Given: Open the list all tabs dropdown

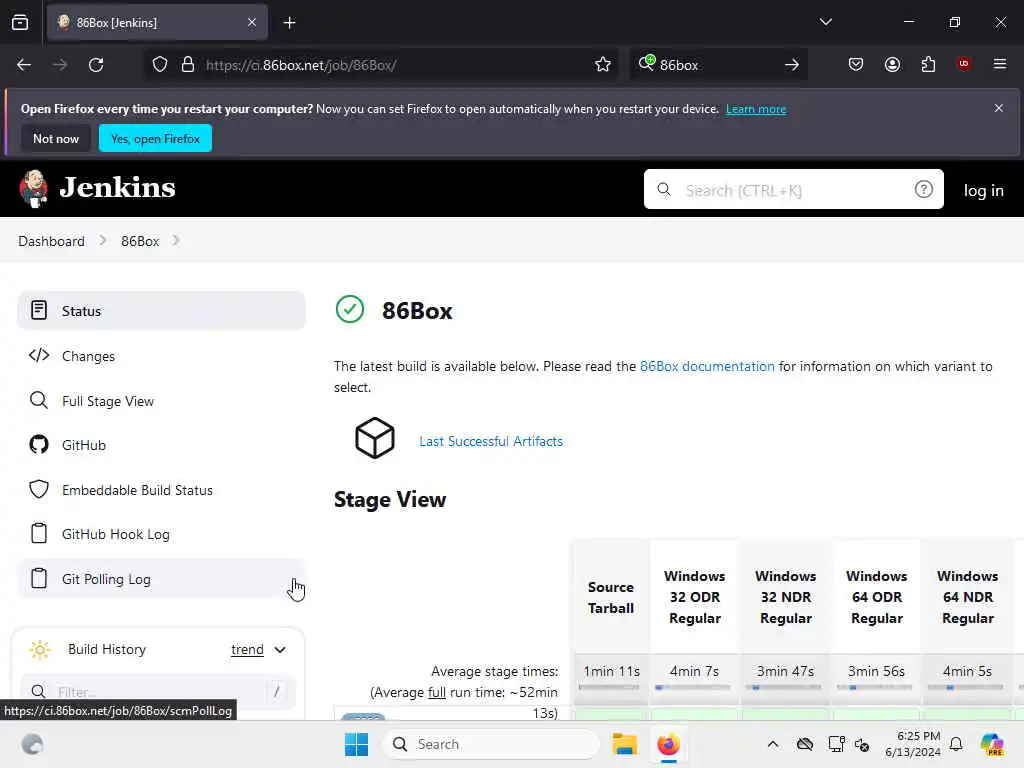Looking at the screenshot, I should [825, 22].
